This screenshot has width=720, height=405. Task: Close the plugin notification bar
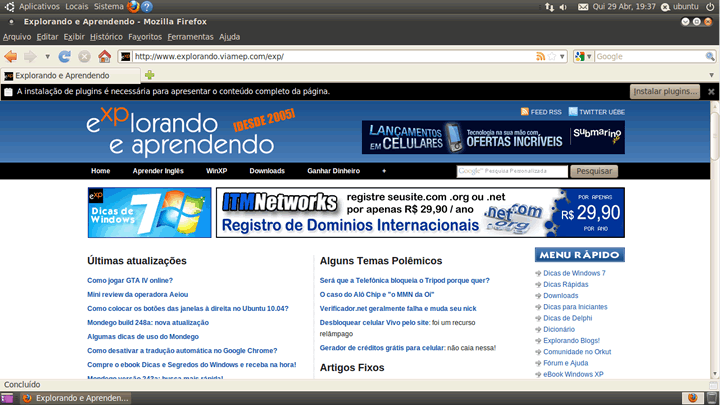click(711, 92)
